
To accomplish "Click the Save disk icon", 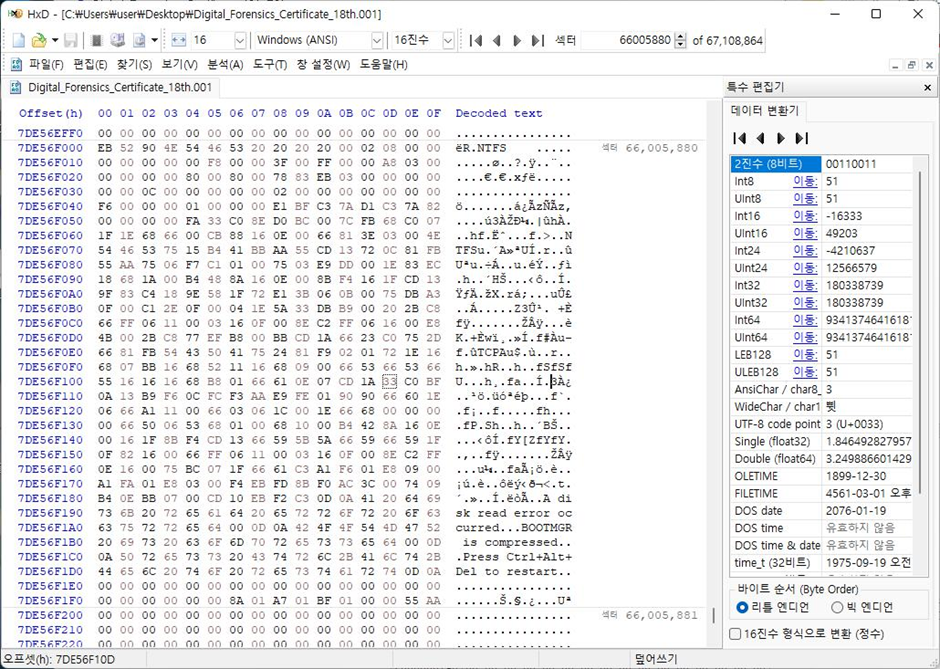I will coord(71,40).
